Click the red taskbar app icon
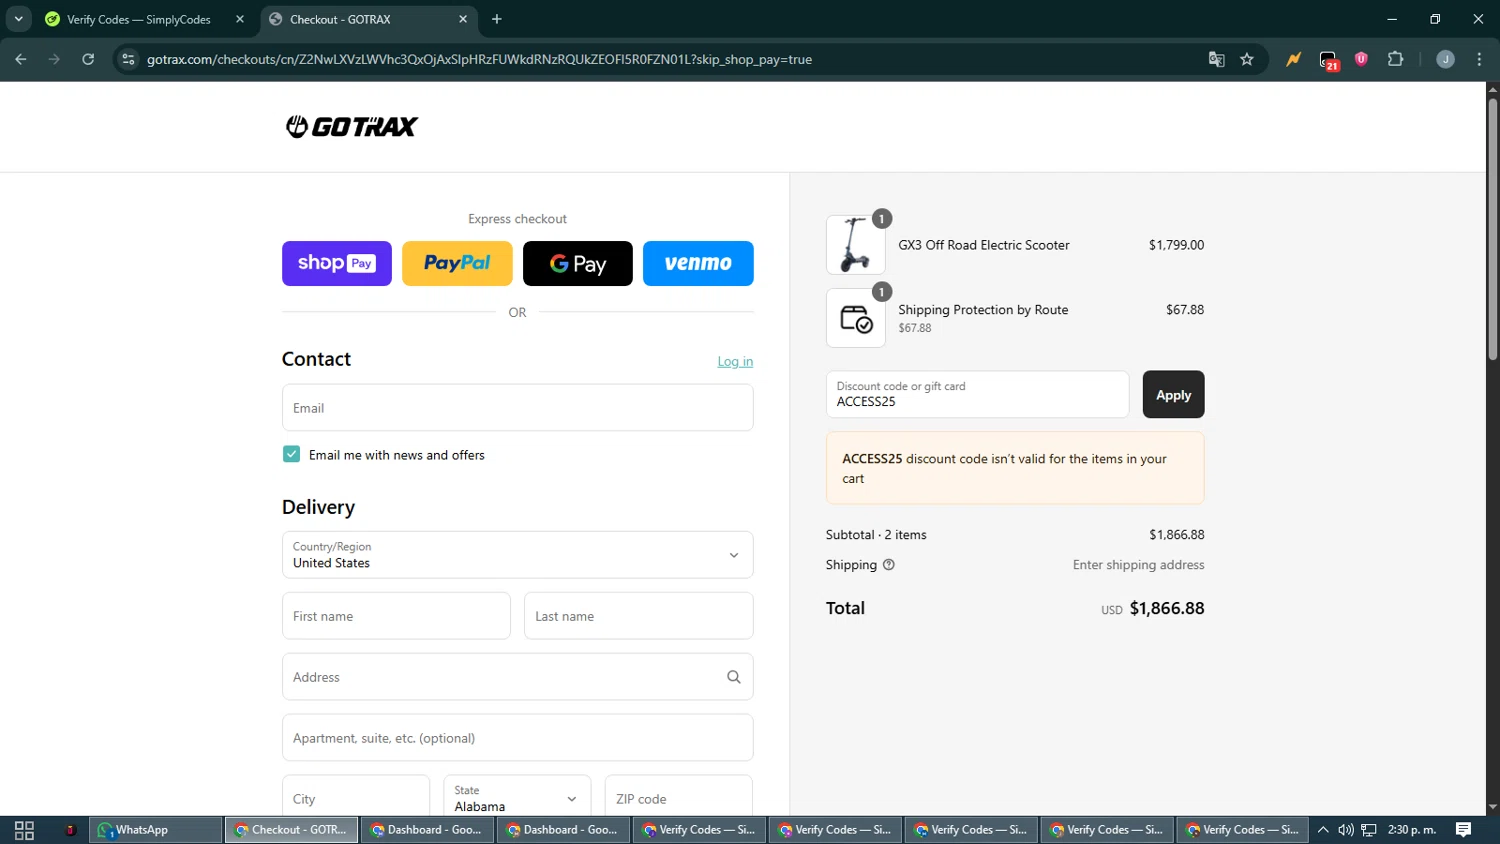 70,830
